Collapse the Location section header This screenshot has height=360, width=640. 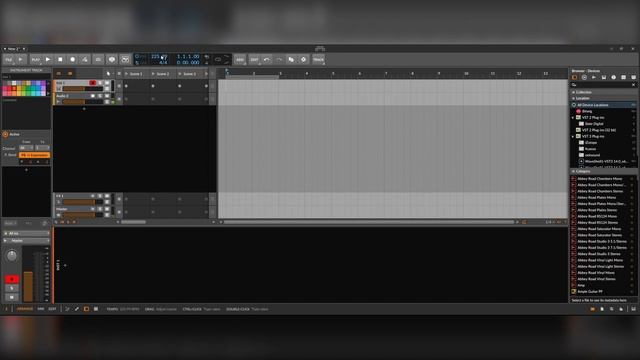(603, 98)
